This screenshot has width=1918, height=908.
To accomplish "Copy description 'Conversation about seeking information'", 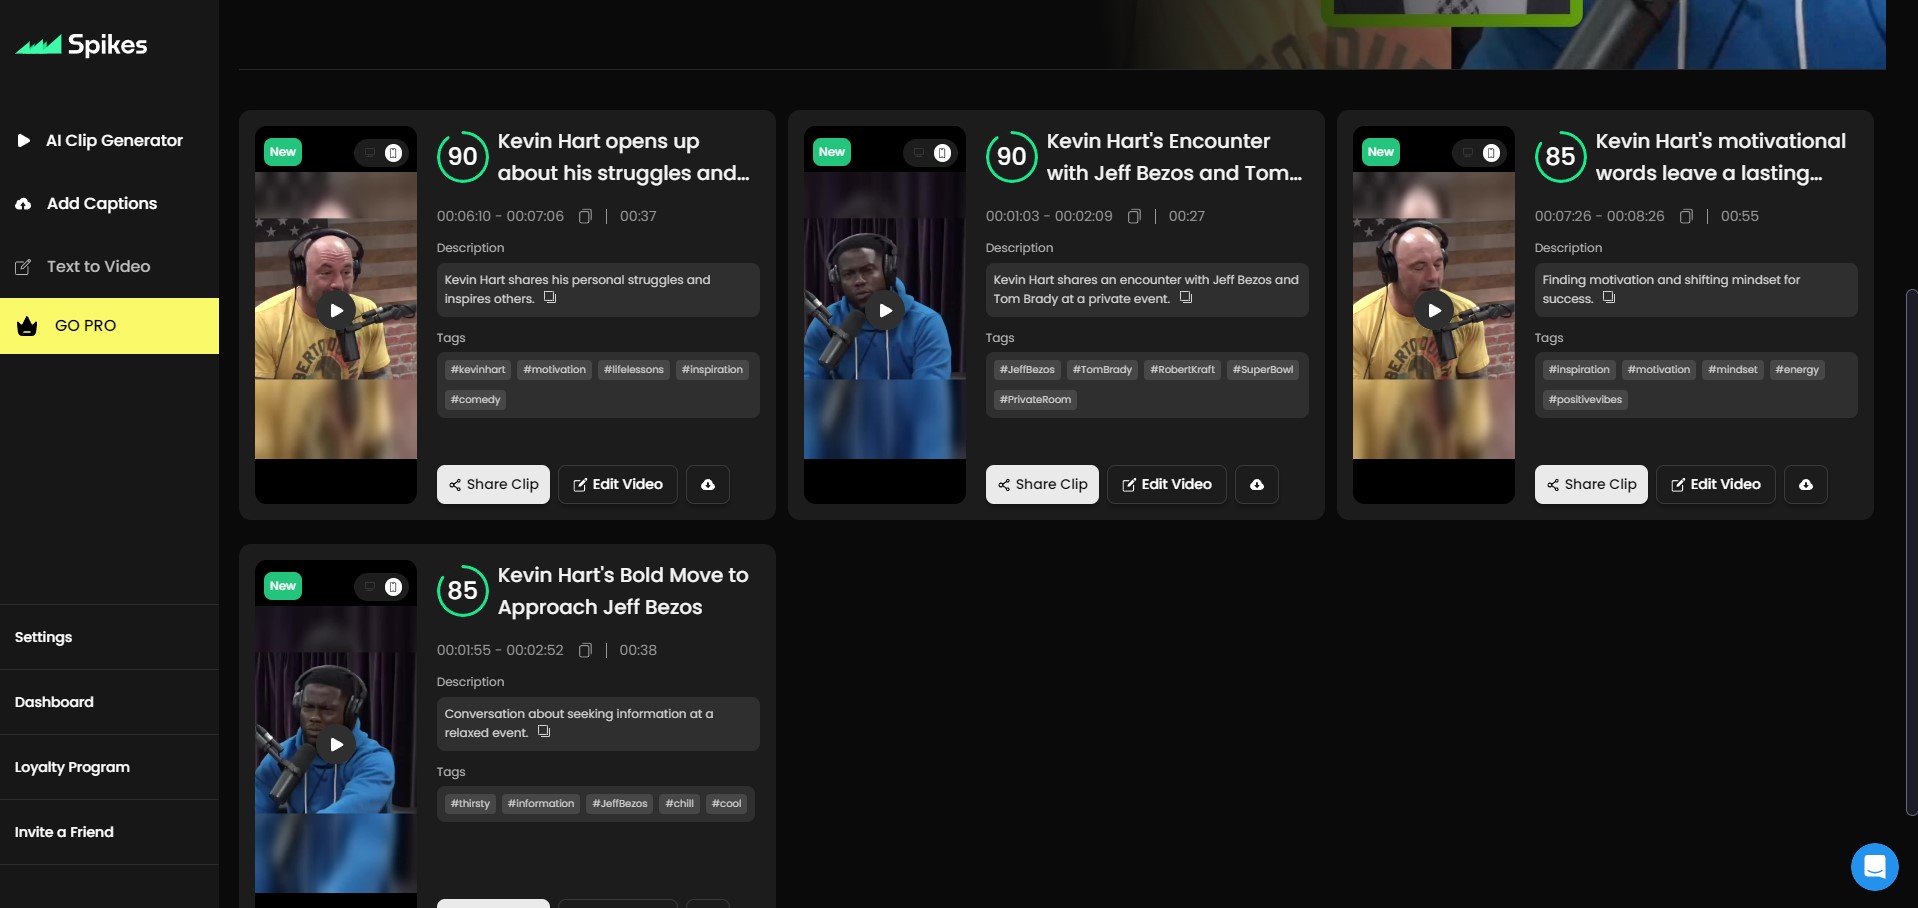I will (544, 732).
